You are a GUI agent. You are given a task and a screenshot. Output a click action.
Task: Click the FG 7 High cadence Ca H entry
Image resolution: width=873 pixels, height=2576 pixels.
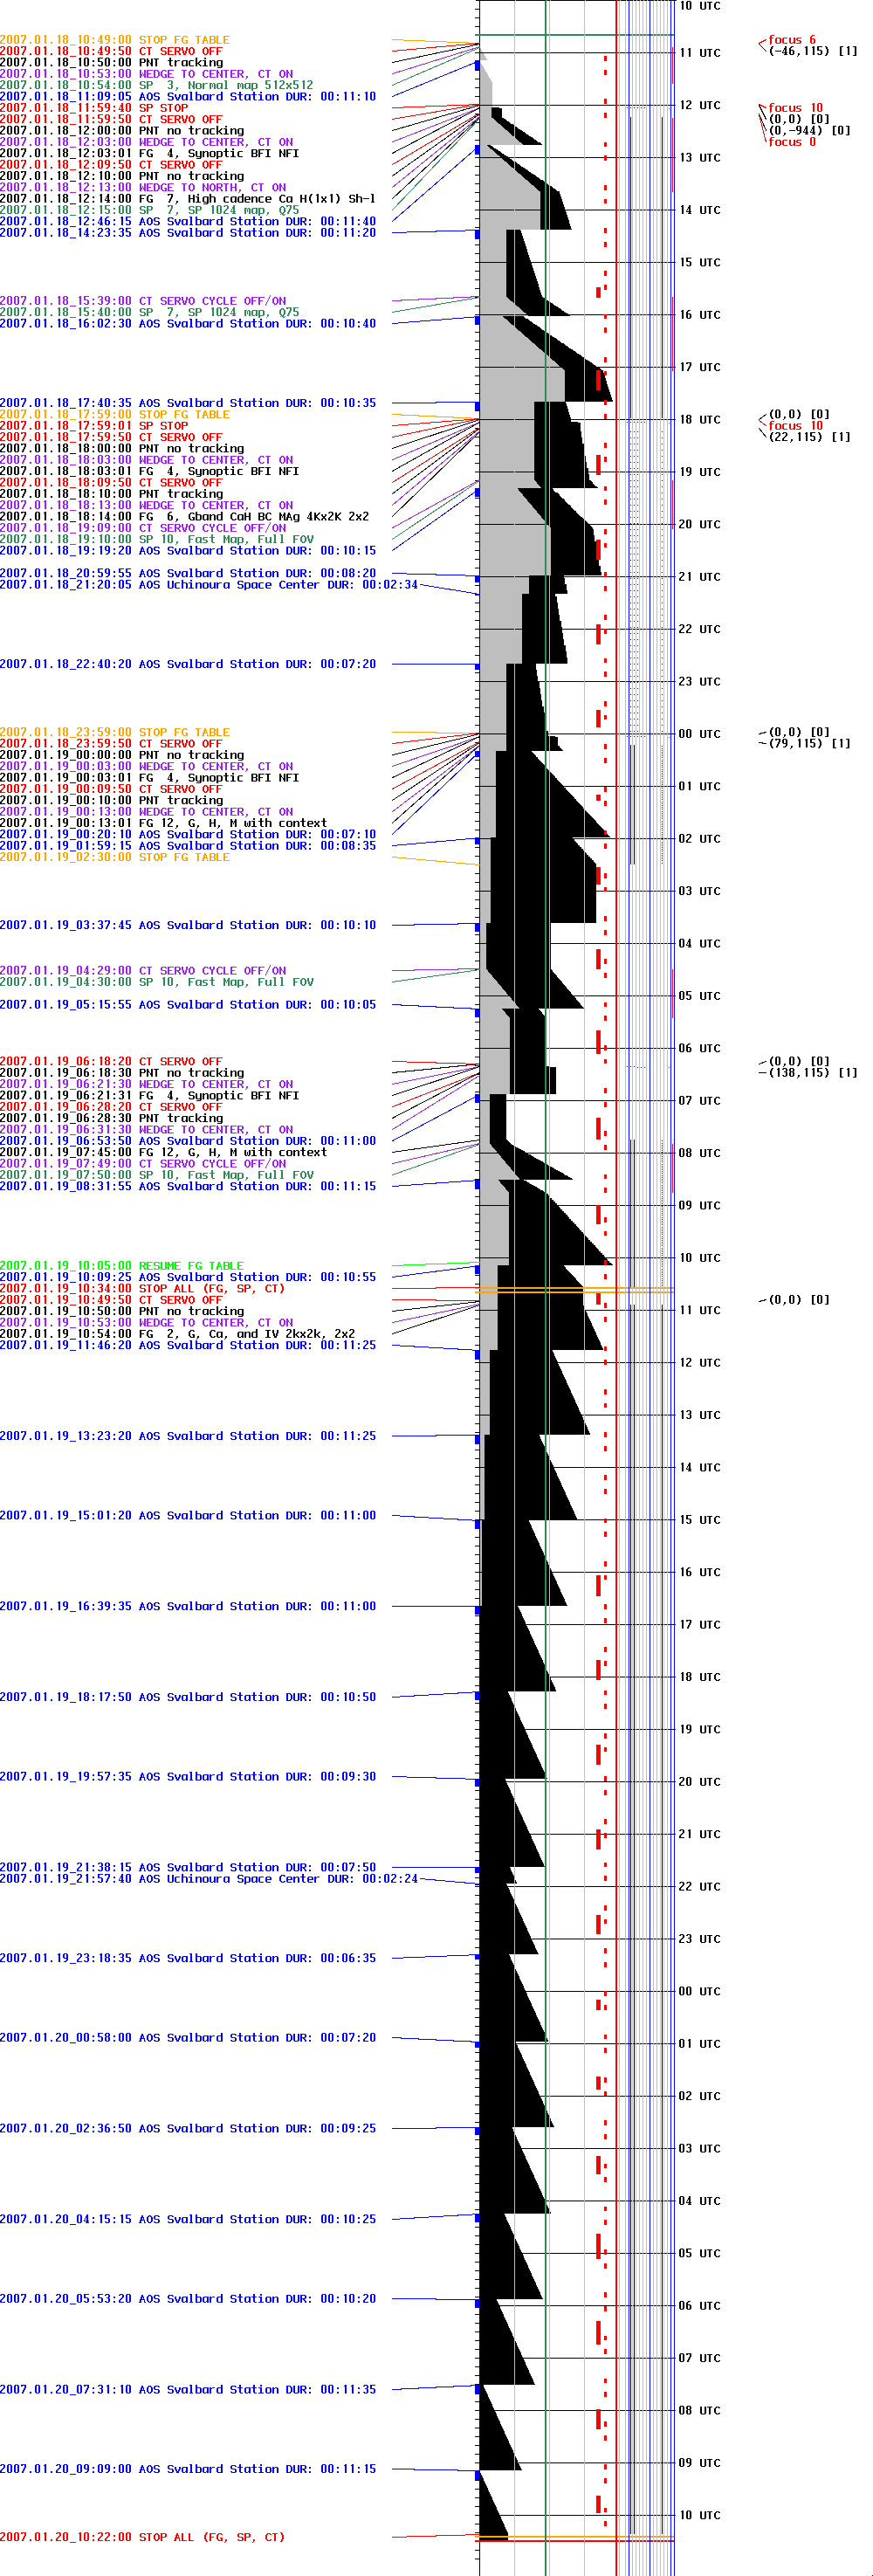(187, 199)
